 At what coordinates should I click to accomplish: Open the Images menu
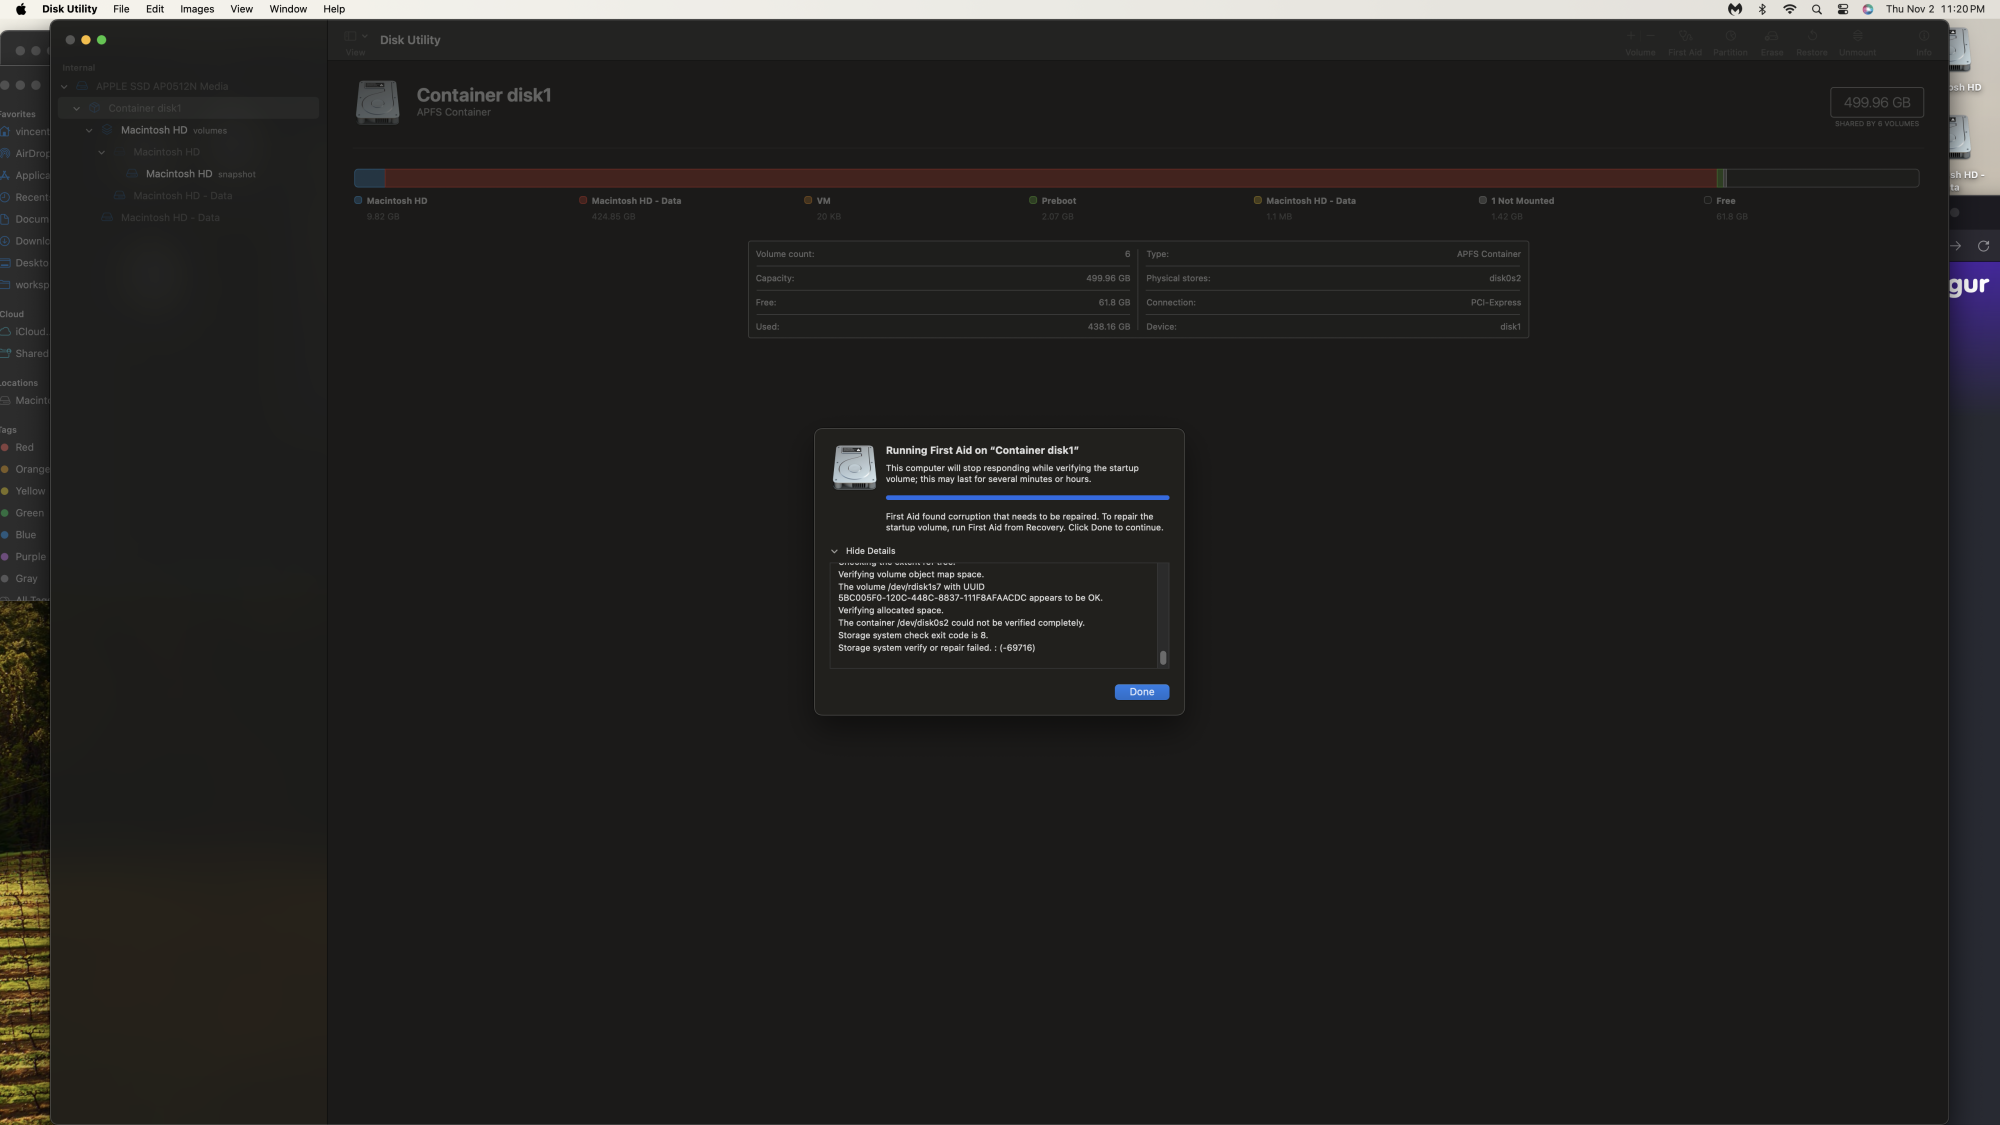[197, 9]
